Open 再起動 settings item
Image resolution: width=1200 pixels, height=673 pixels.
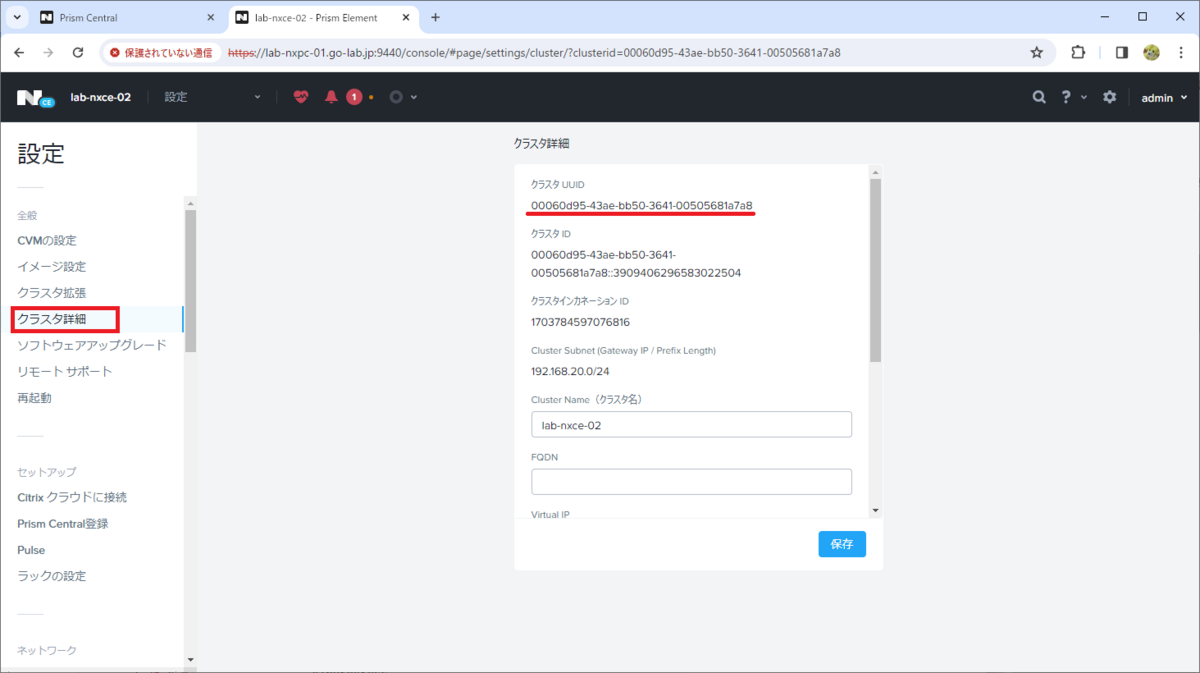point(34,398)
